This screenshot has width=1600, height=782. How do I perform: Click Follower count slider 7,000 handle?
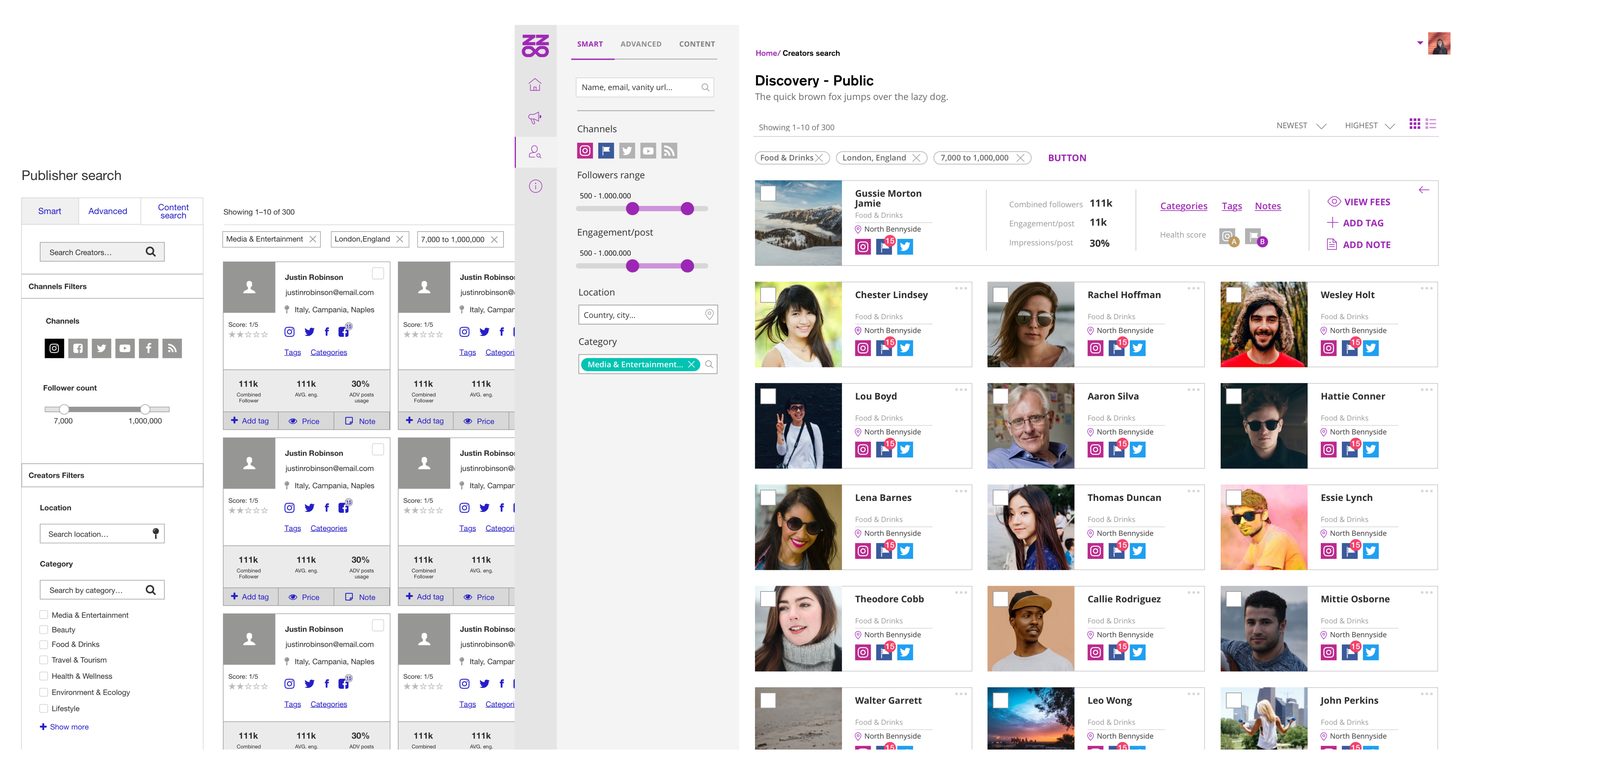(x=64, y=409)
